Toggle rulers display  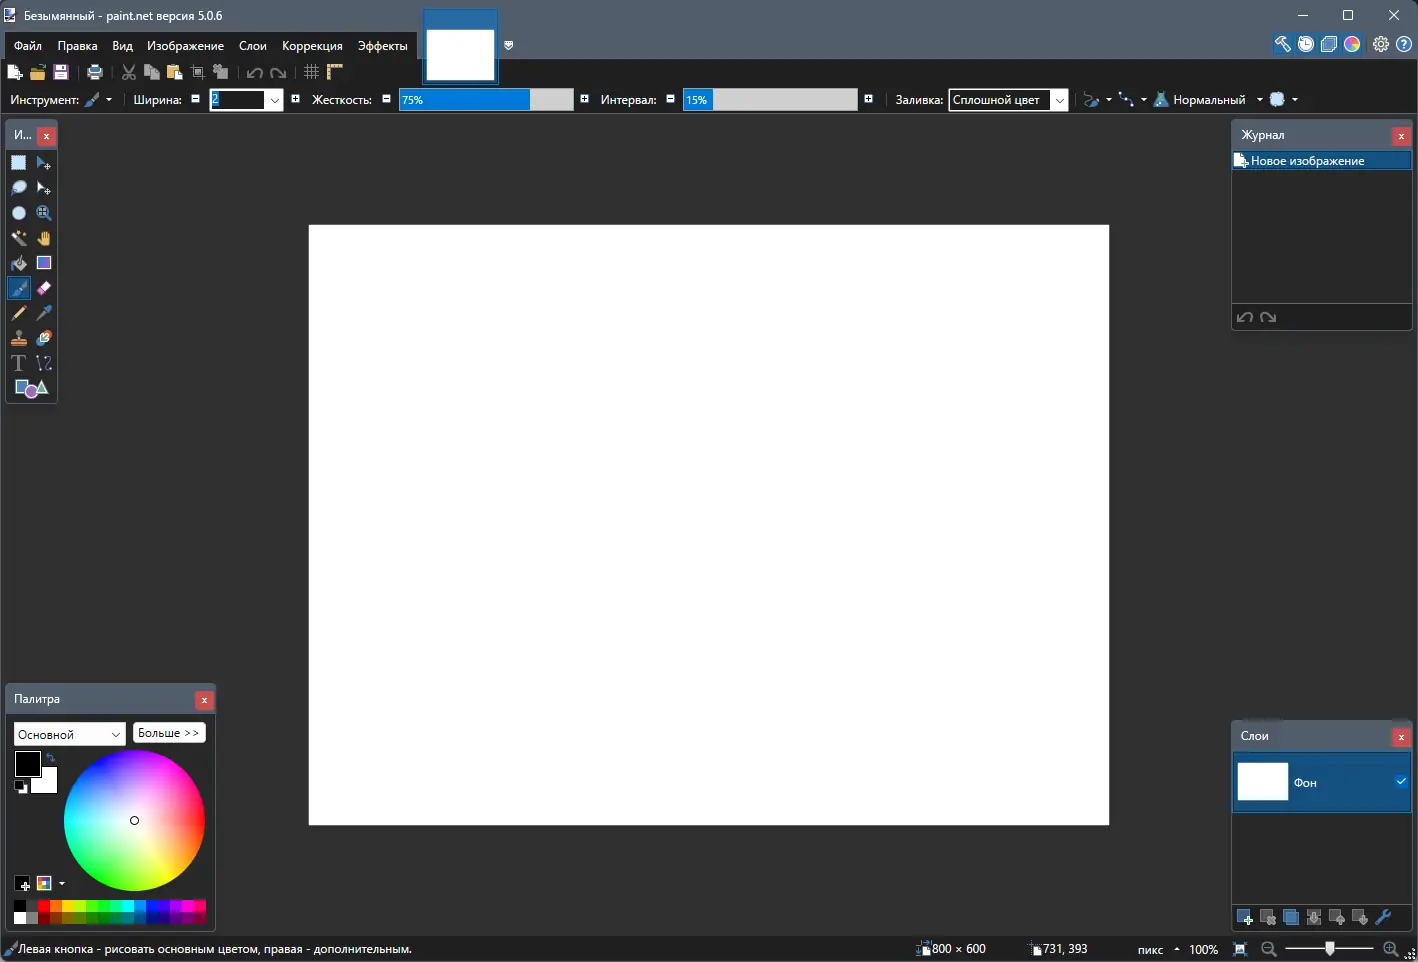[335, 72]
